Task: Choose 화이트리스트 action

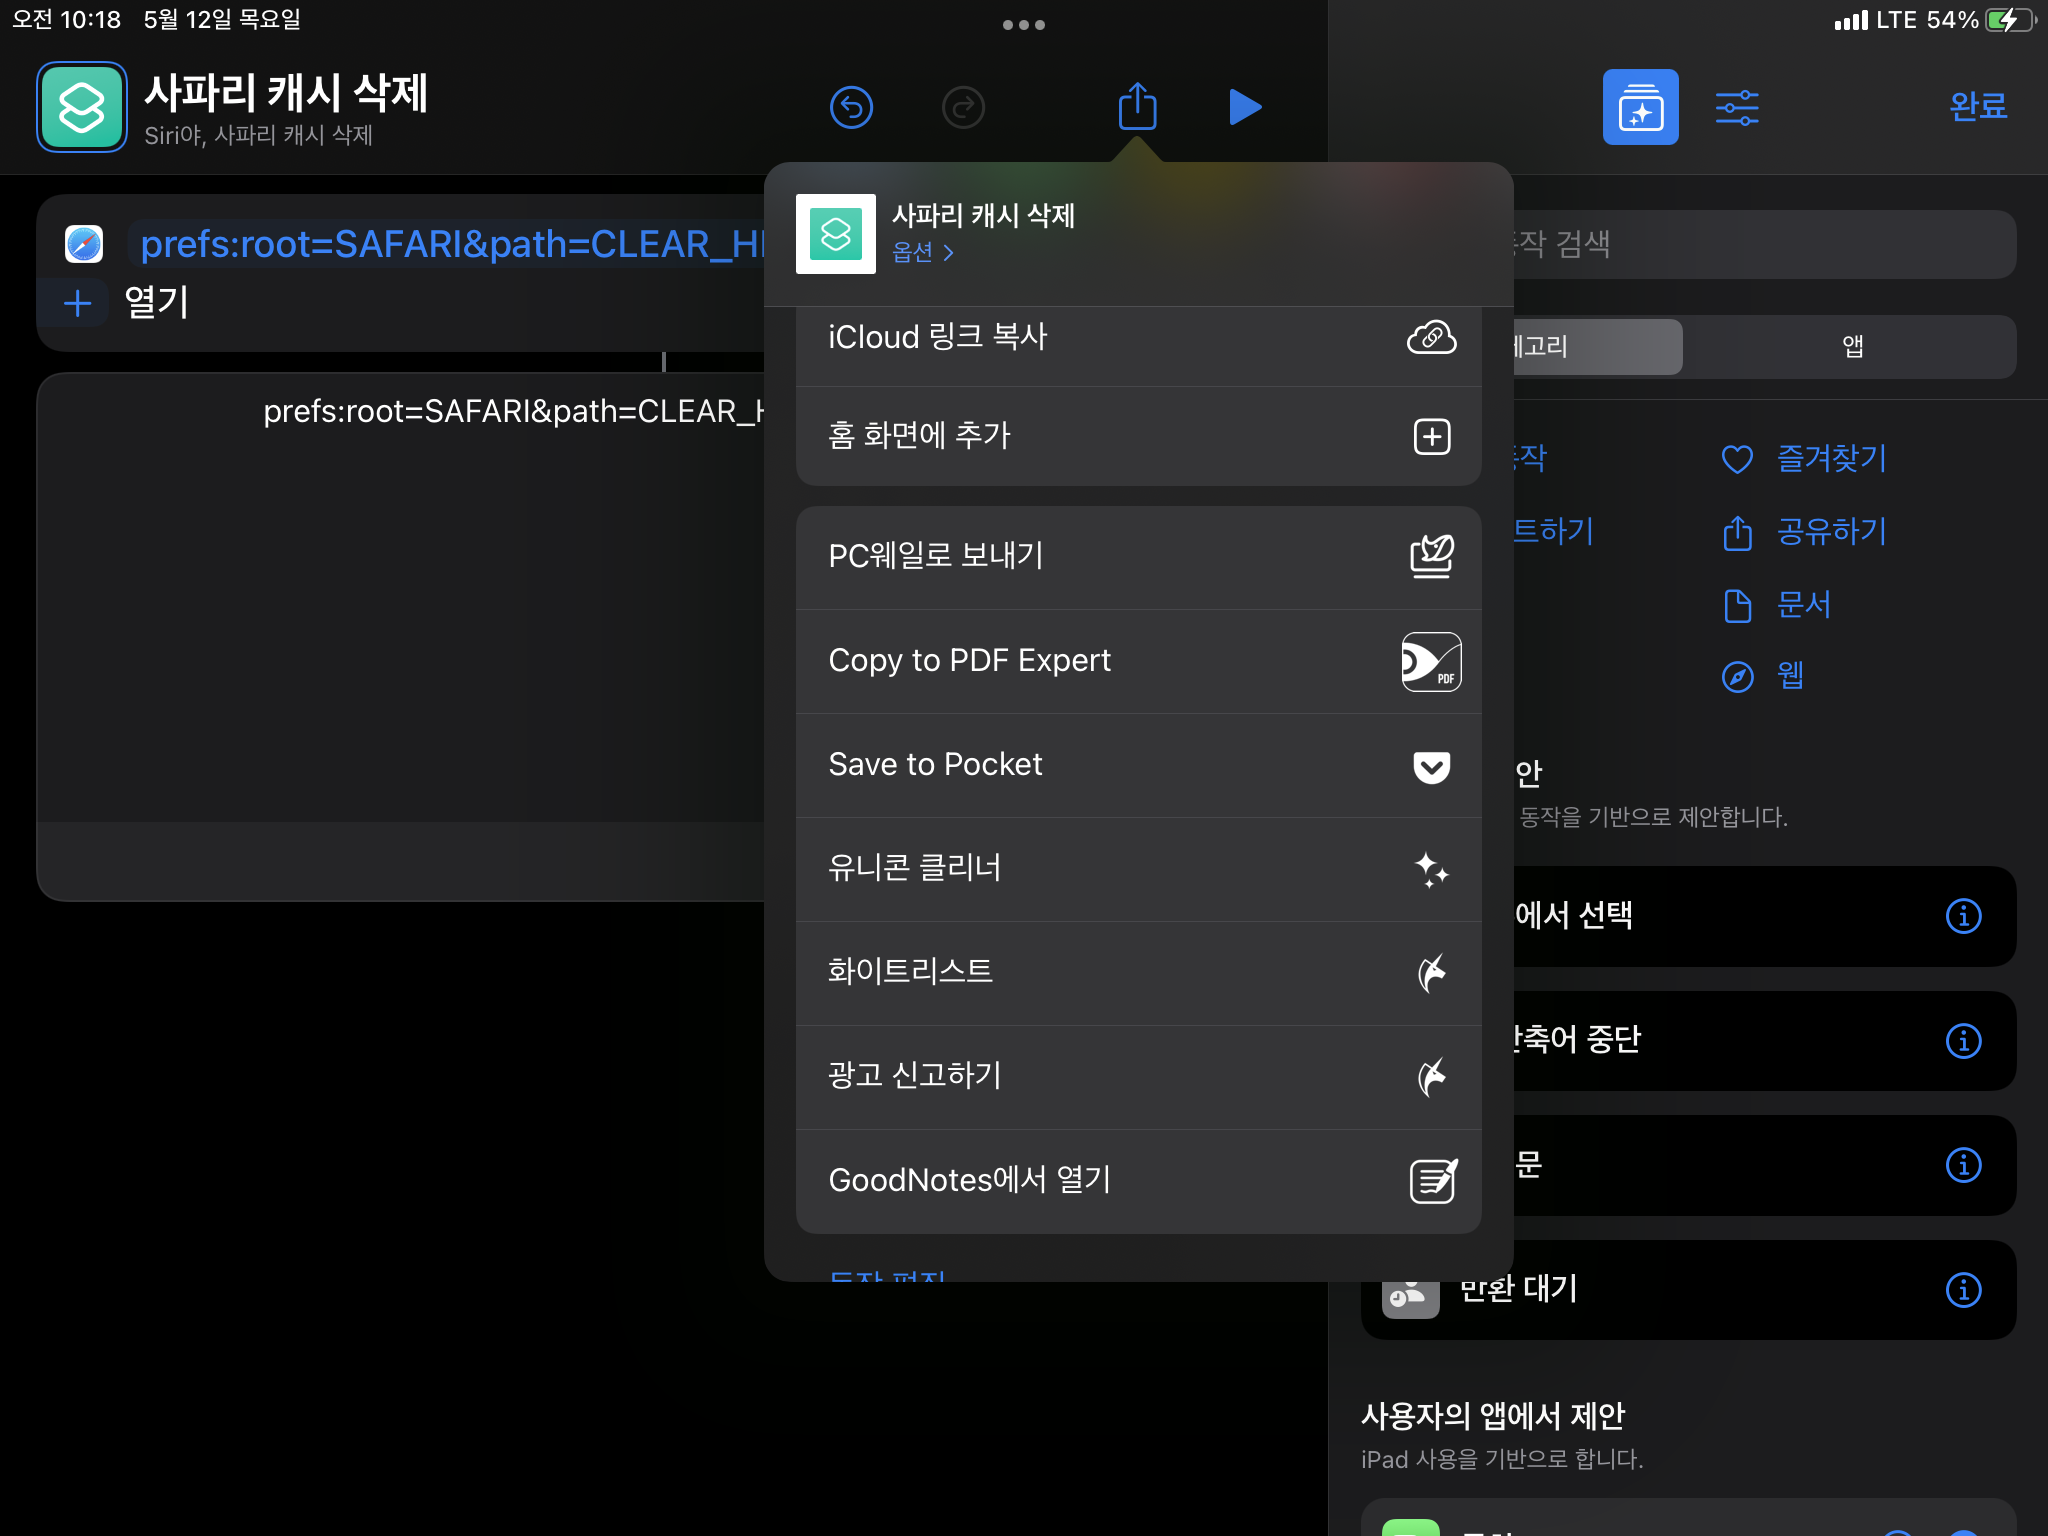Action: click(1138, 973)
